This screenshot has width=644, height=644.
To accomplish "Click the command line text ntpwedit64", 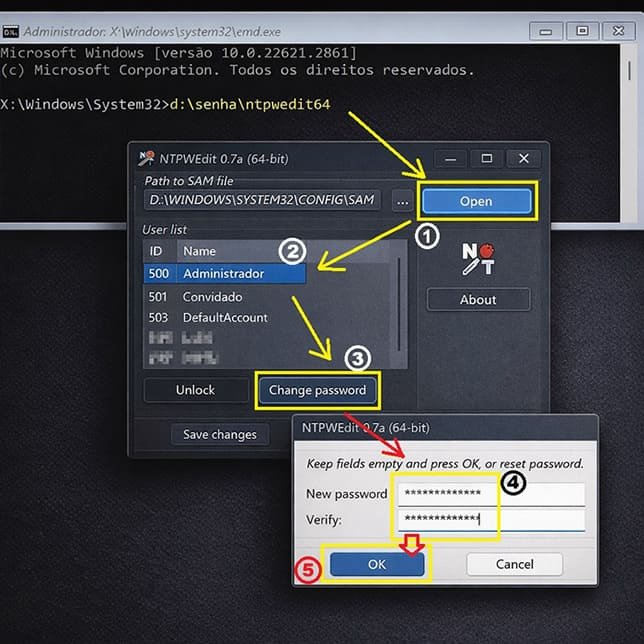I will [x=288, y=104].
